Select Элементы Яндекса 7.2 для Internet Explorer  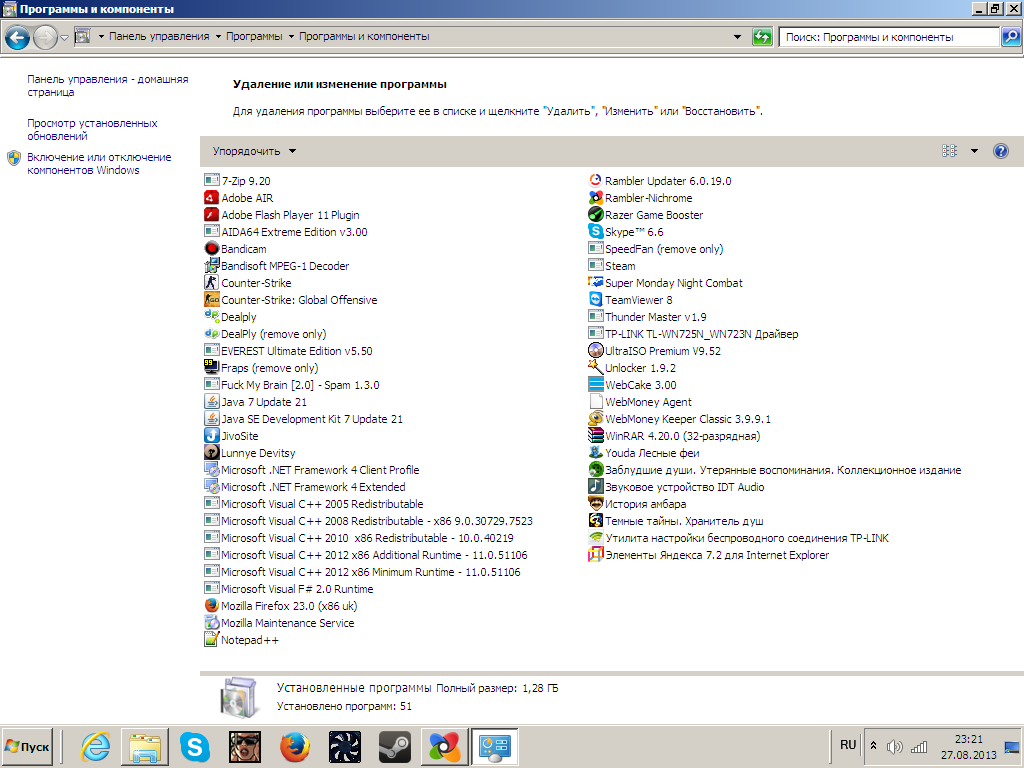click(x=709, y=554)
